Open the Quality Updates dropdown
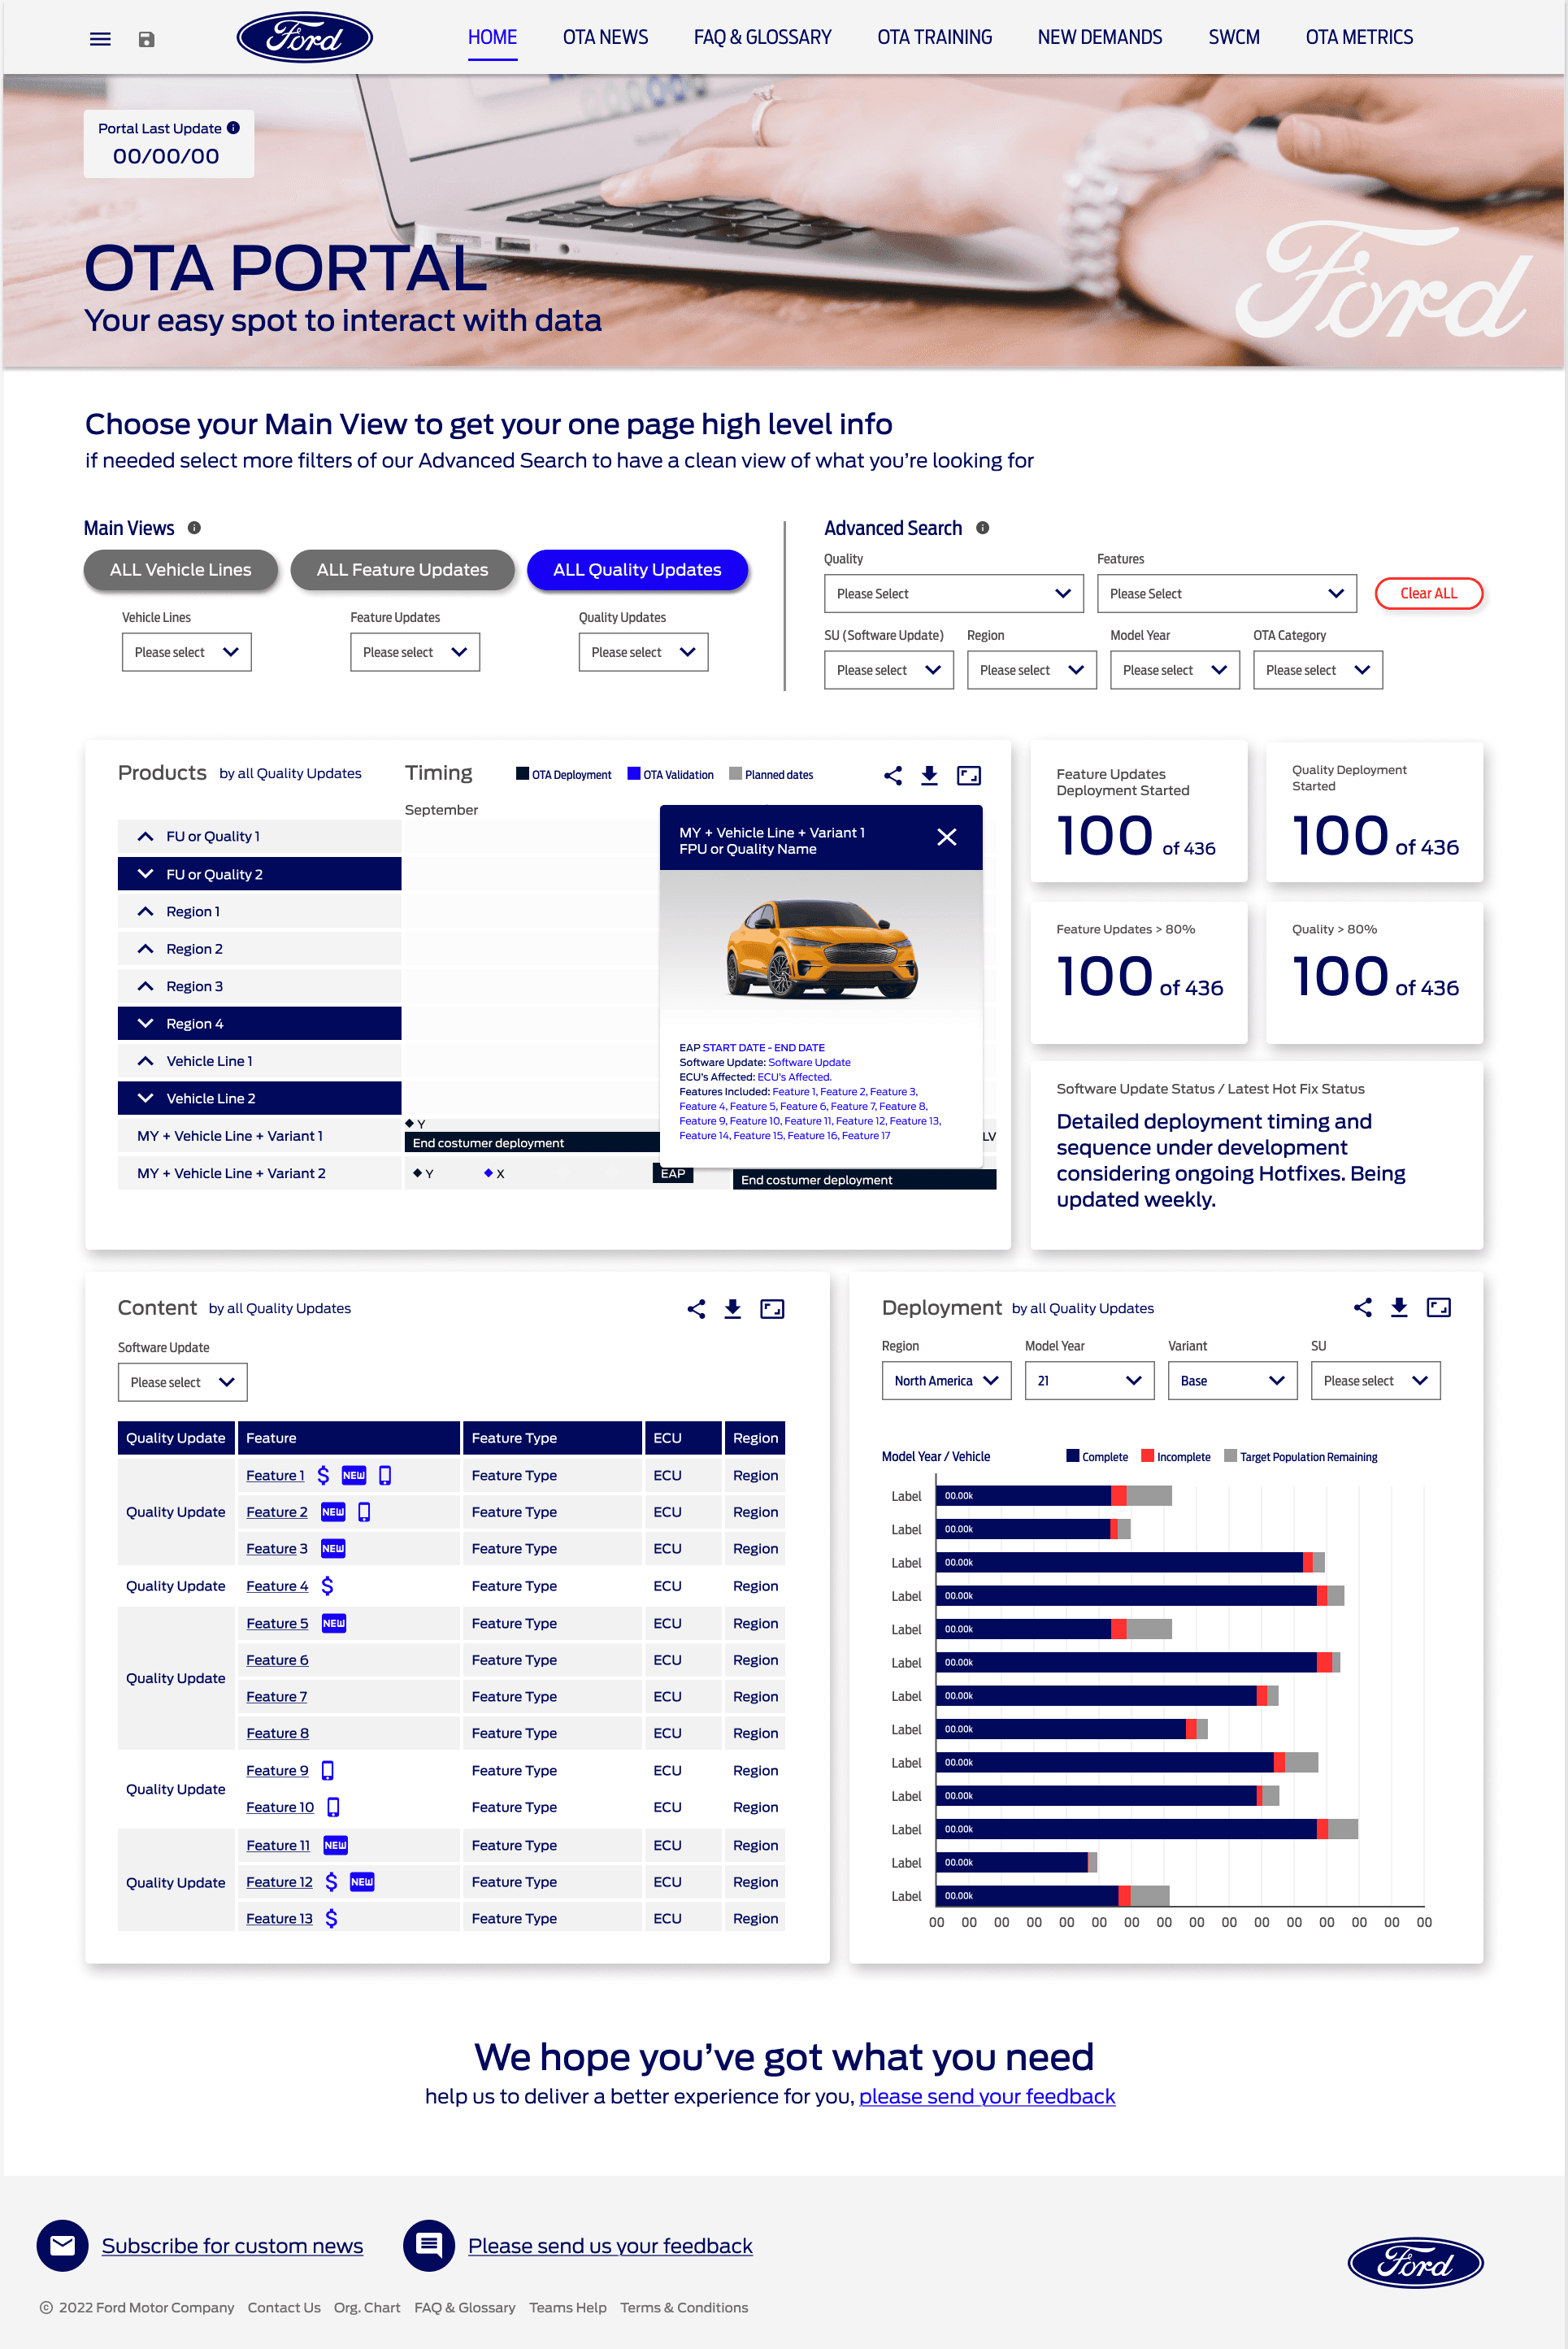The height and width of the screenshot is (2349, 1568). (643, 652)
